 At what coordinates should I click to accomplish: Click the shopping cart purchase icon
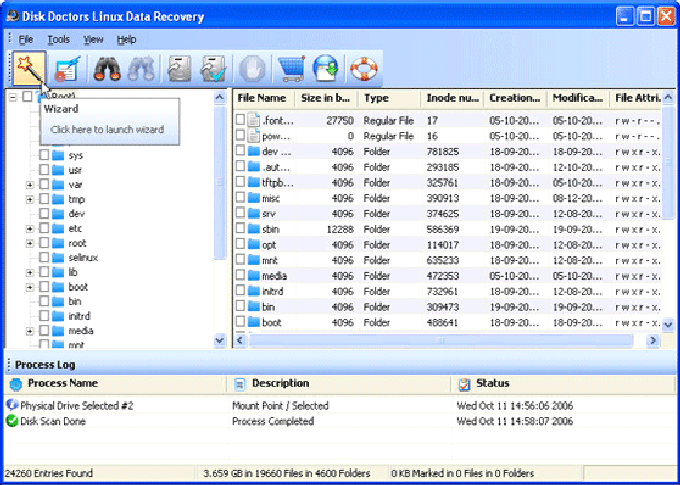click(x=290, y=69)
